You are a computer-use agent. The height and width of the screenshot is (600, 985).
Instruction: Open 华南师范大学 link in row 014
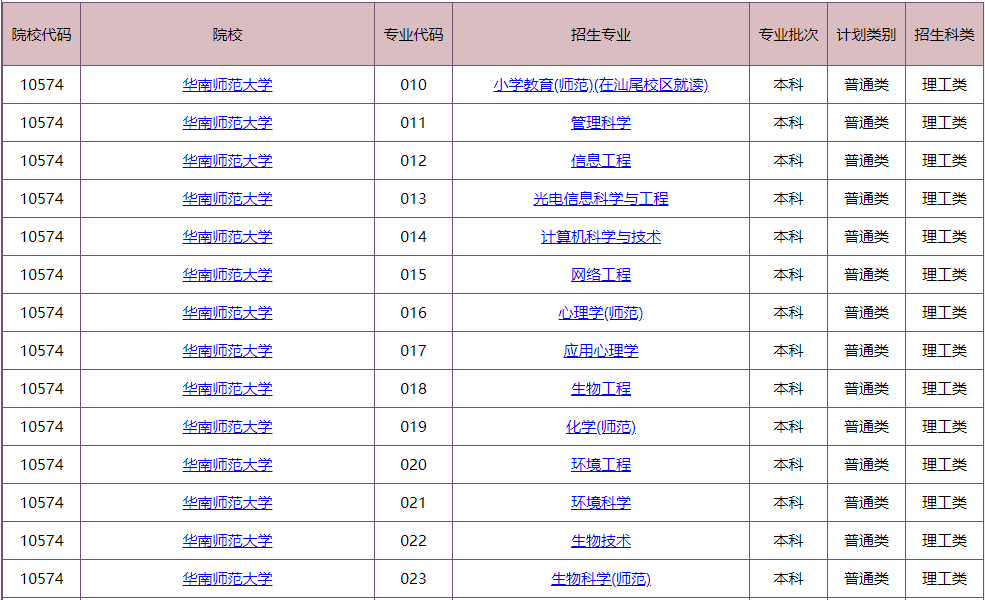tap(227, 237)
